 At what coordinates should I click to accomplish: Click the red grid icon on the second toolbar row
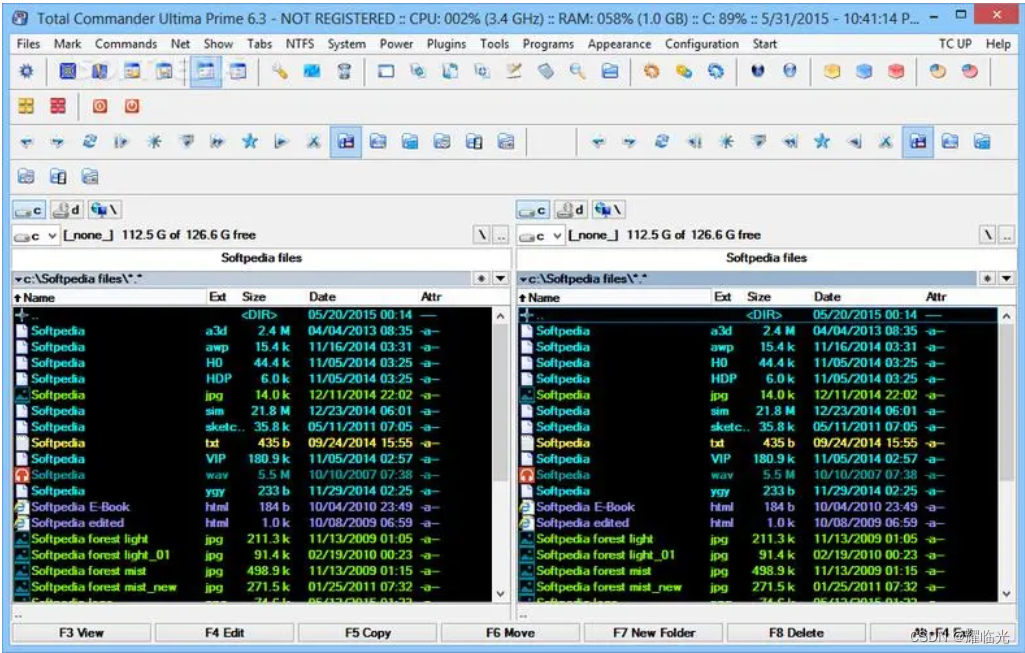58,106
